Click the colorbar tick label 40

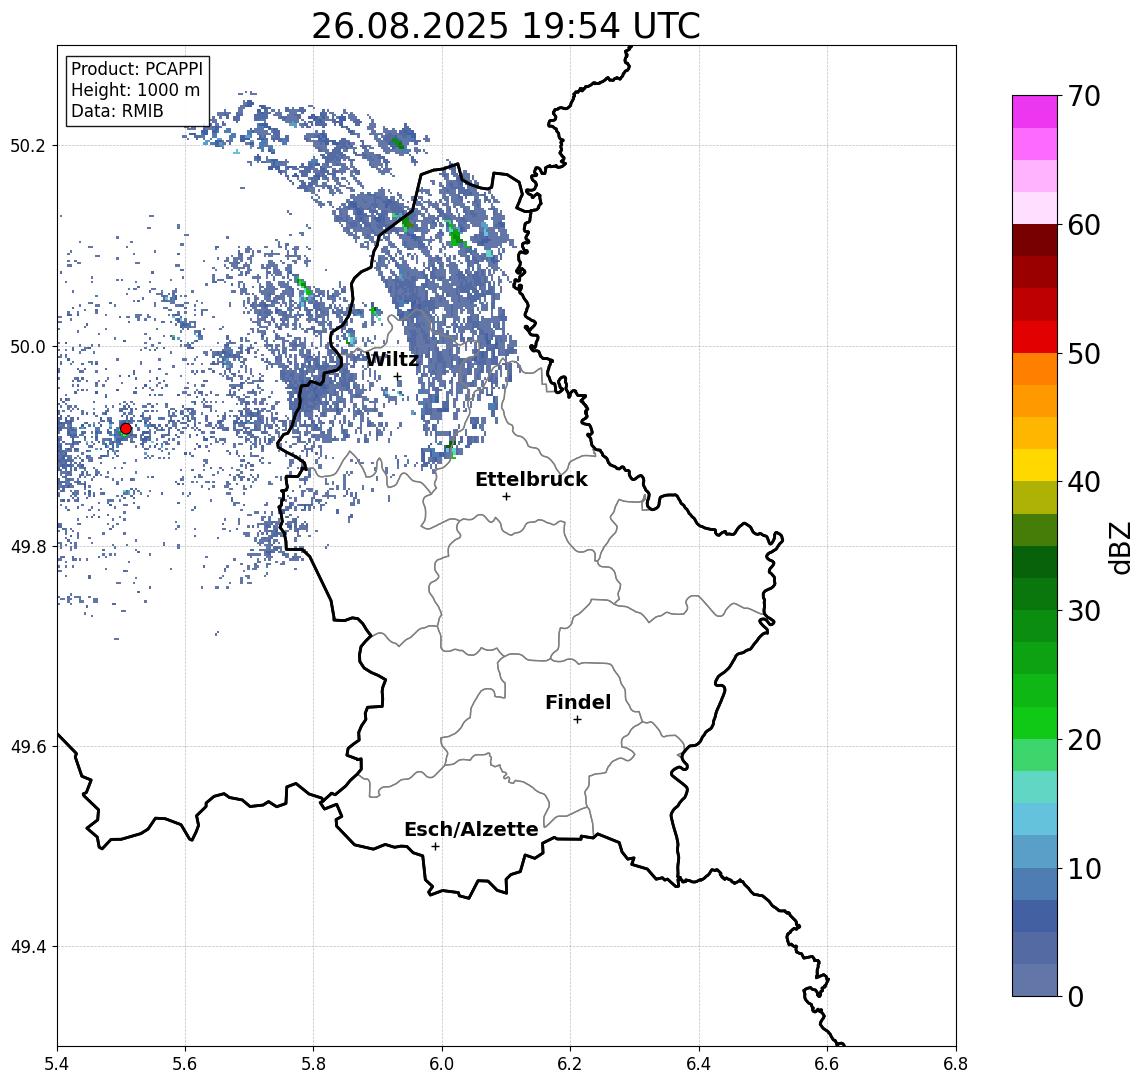[x=1084, y=482]
